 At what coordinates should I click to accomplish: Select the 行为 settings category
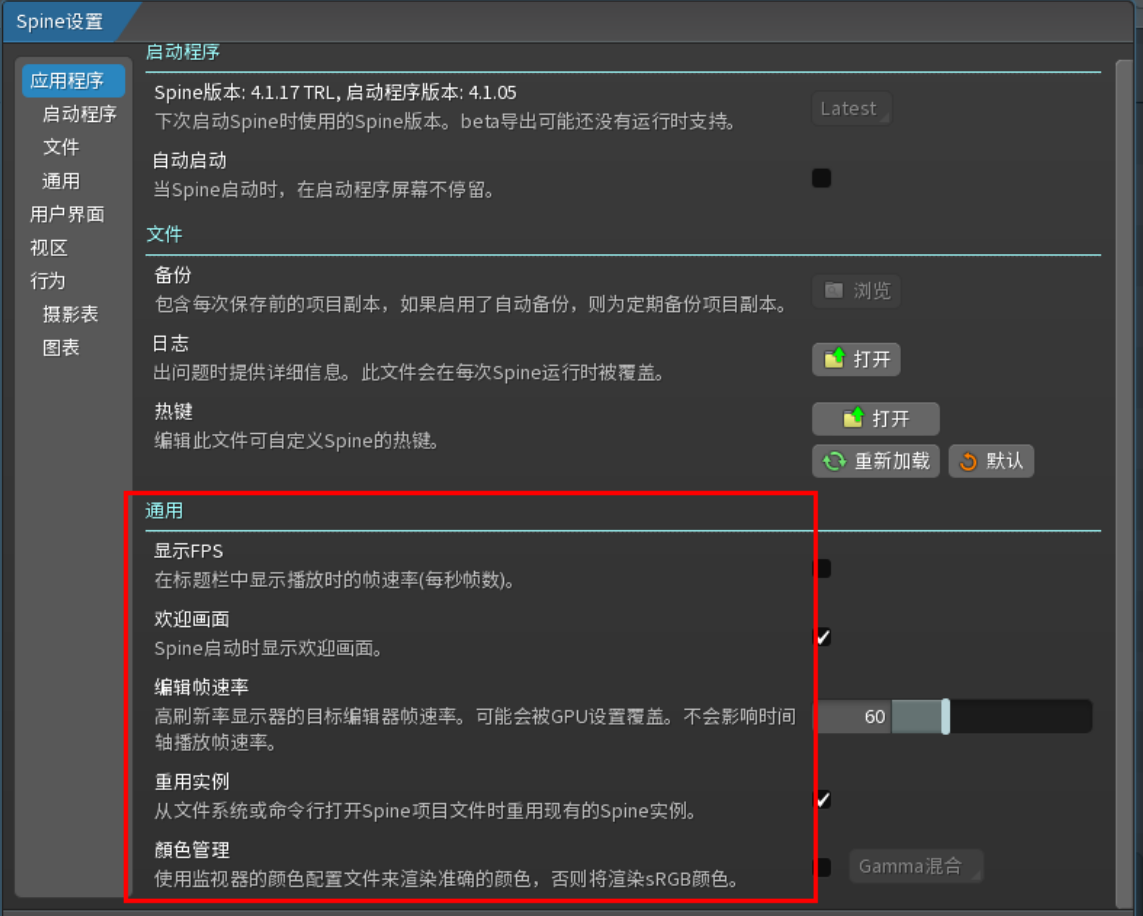48,281
